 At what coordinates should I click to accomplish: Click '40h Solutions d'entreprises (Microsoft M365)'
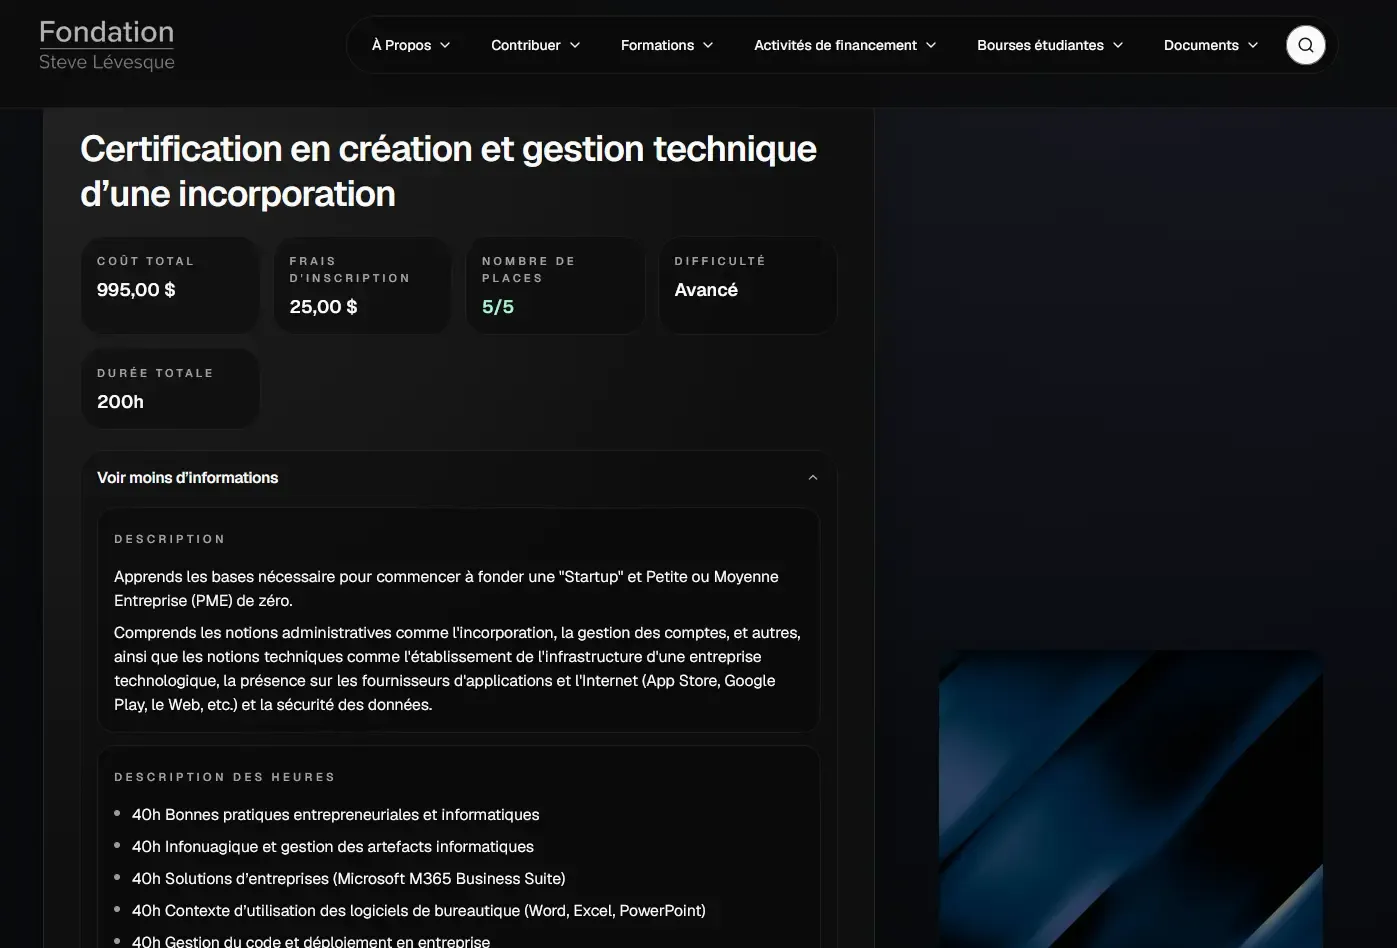(x=349, y=879)
